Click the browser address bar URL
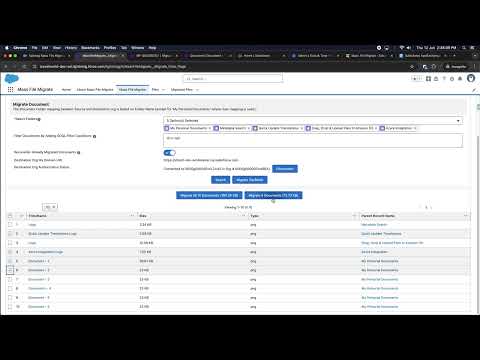The image size is (480, 360). (x=113, y=67)
